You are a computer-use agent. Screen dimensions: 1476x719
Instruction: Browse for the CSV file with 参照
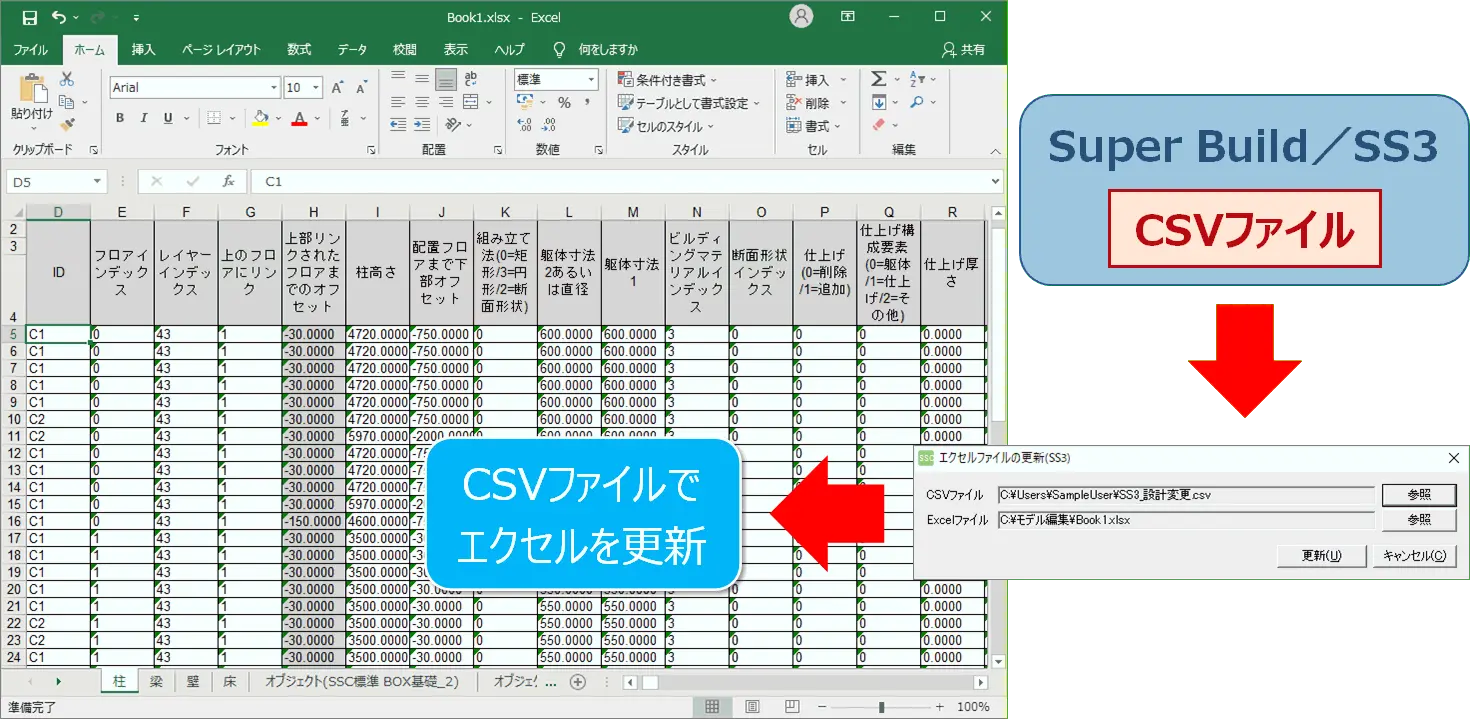point(1419,495)
